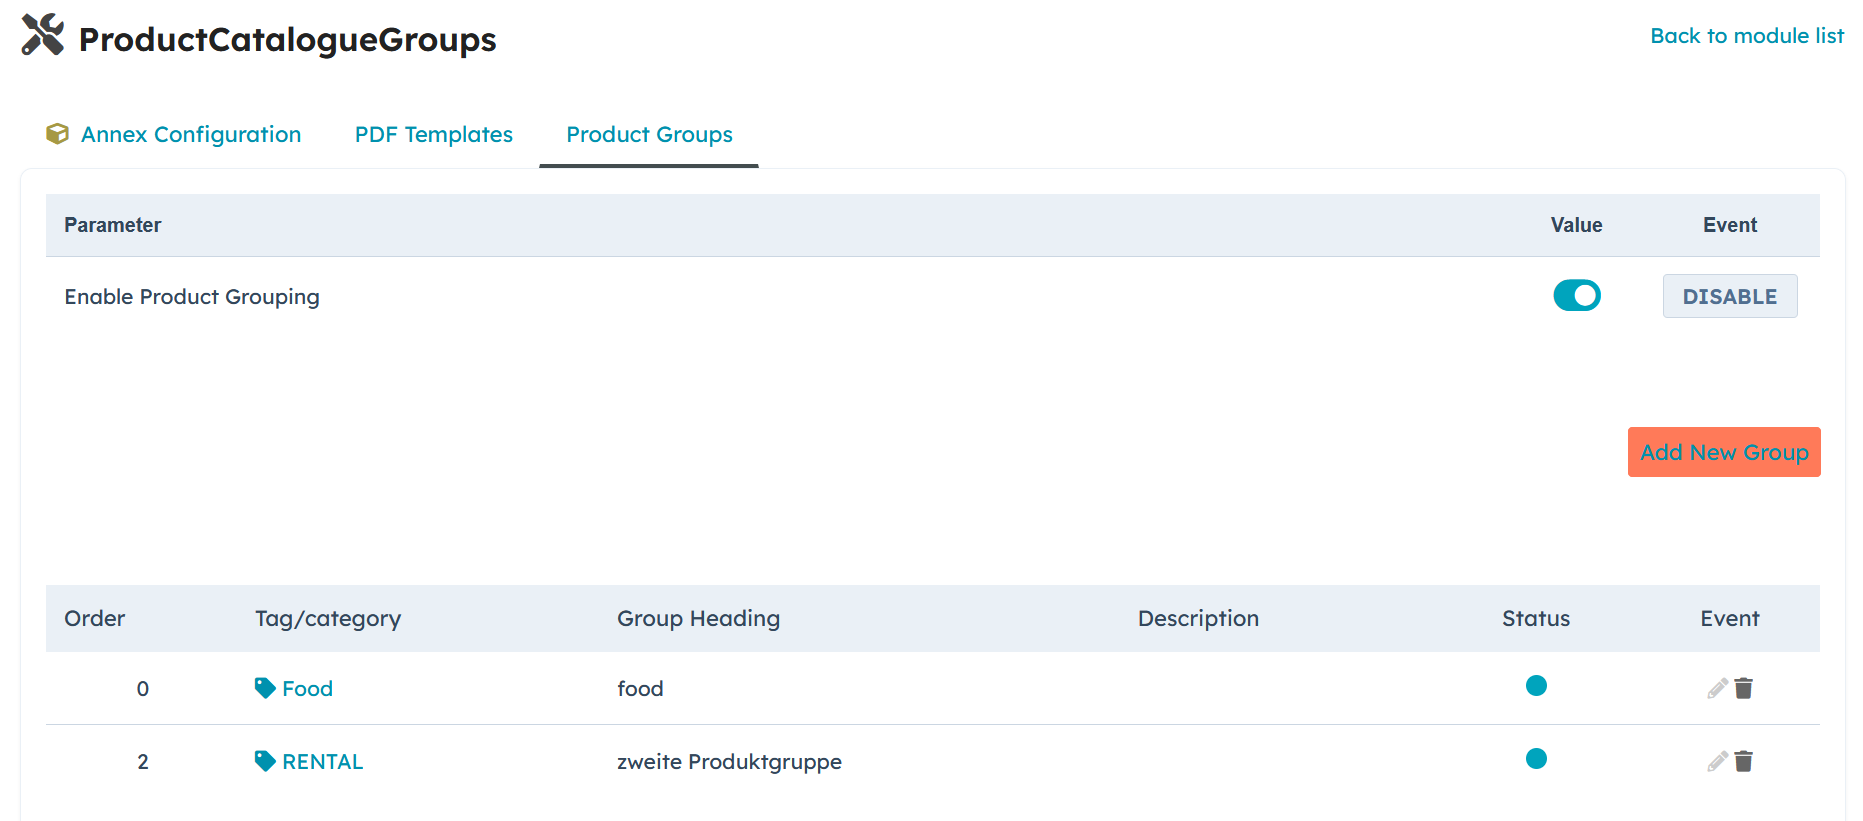This screenshot has width=1863, height=821.
Task: Toggle the Food group status indicator
Action: click(x=1536, y=685)
